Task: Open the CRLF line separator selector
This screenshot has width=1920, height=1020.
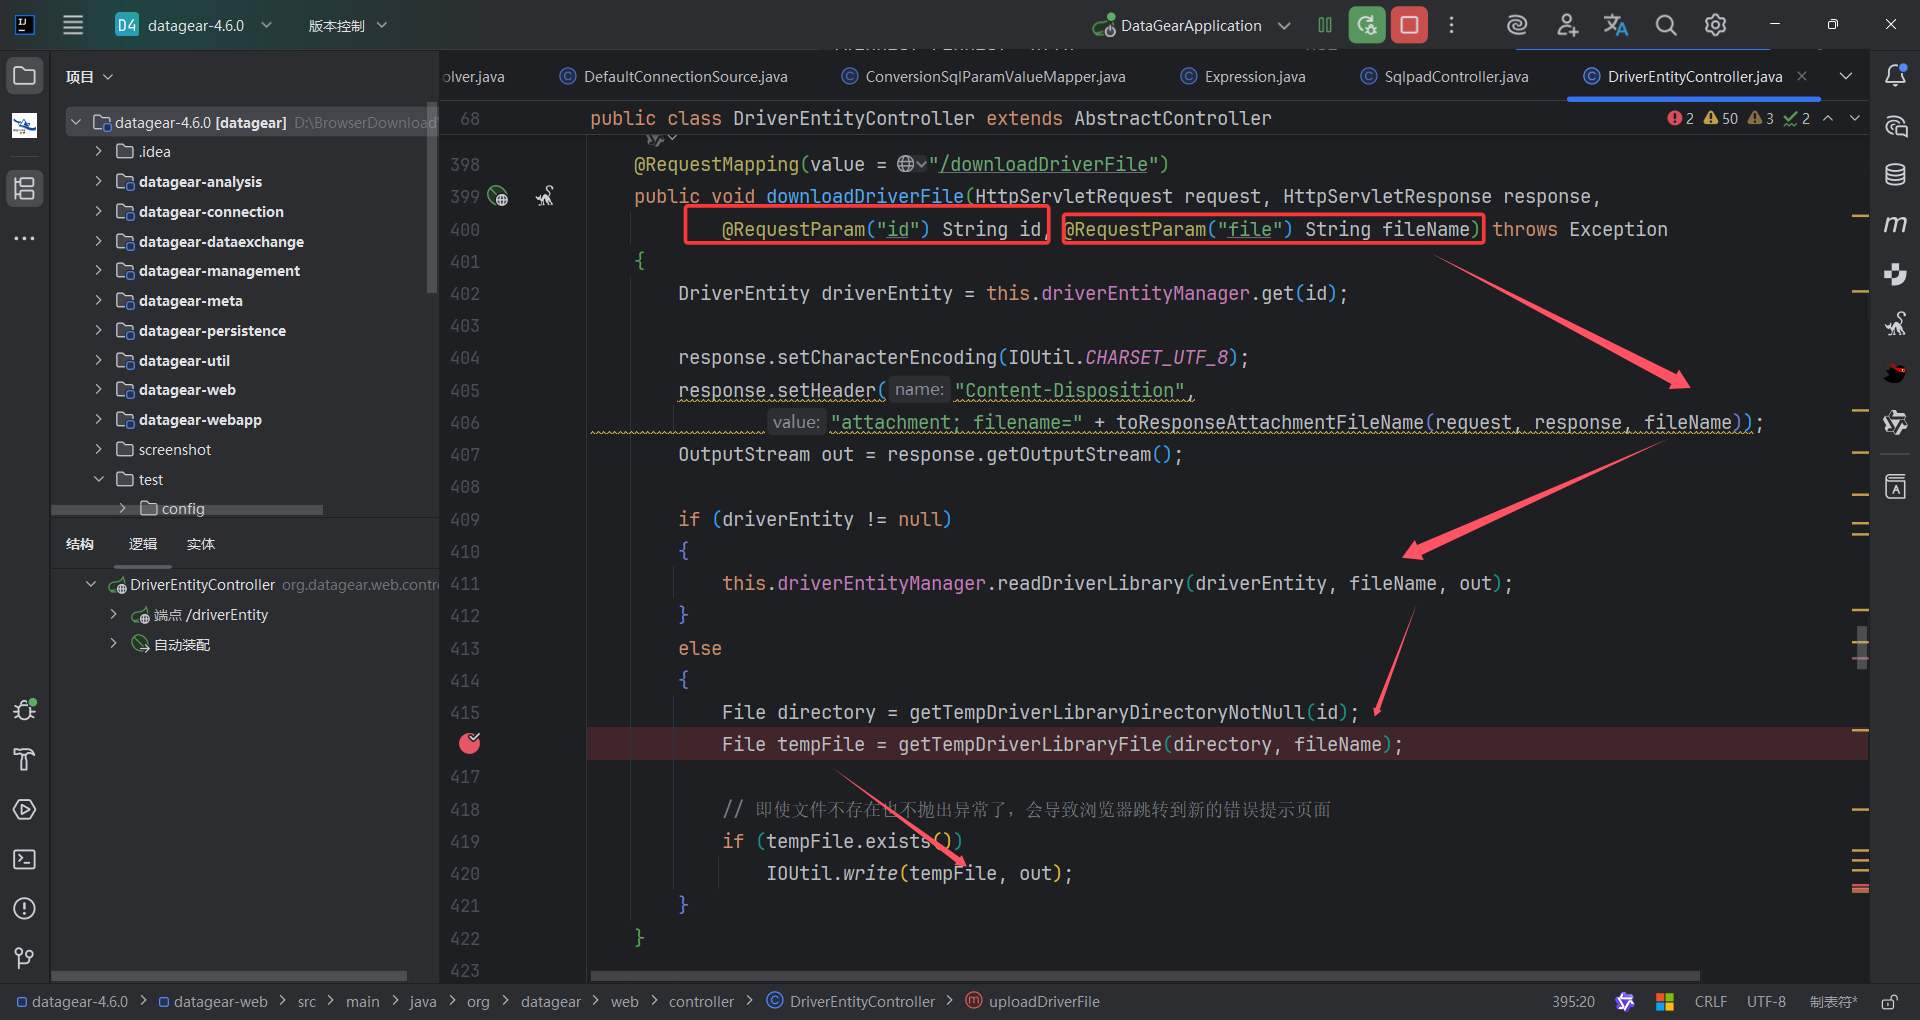Action: (x=1710, y=1001)
